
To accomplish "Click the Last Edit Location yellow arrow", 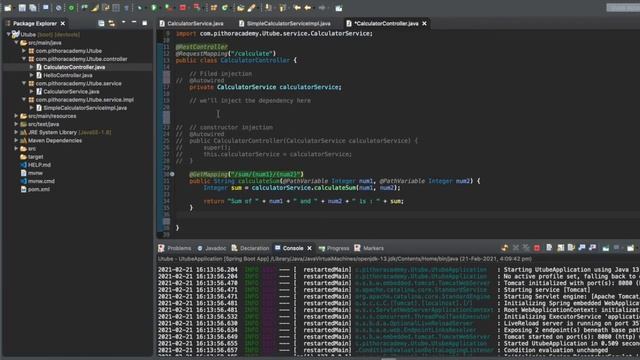I will 297,8.
